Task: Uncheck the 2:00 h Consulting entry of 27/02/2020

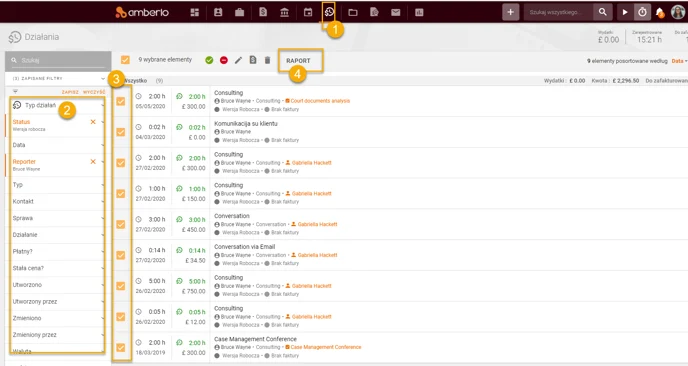Action: 120,163
